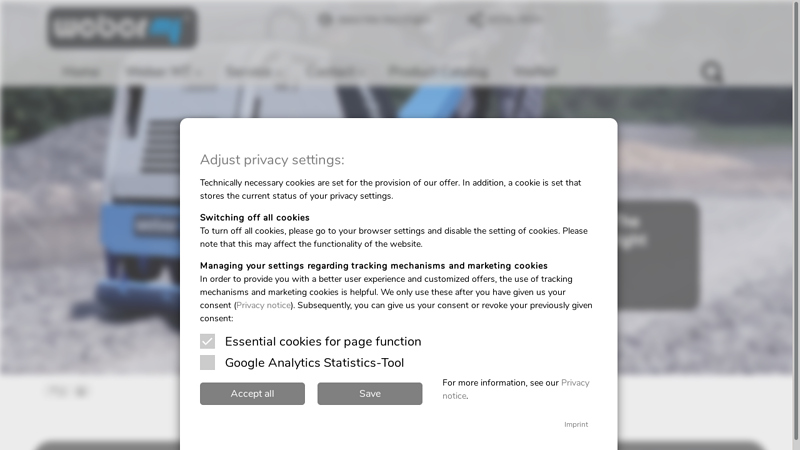The width and height of the screenshot is (800, 450).
Task: Expand the Service navigation dropdown
Action: point(252,72)
